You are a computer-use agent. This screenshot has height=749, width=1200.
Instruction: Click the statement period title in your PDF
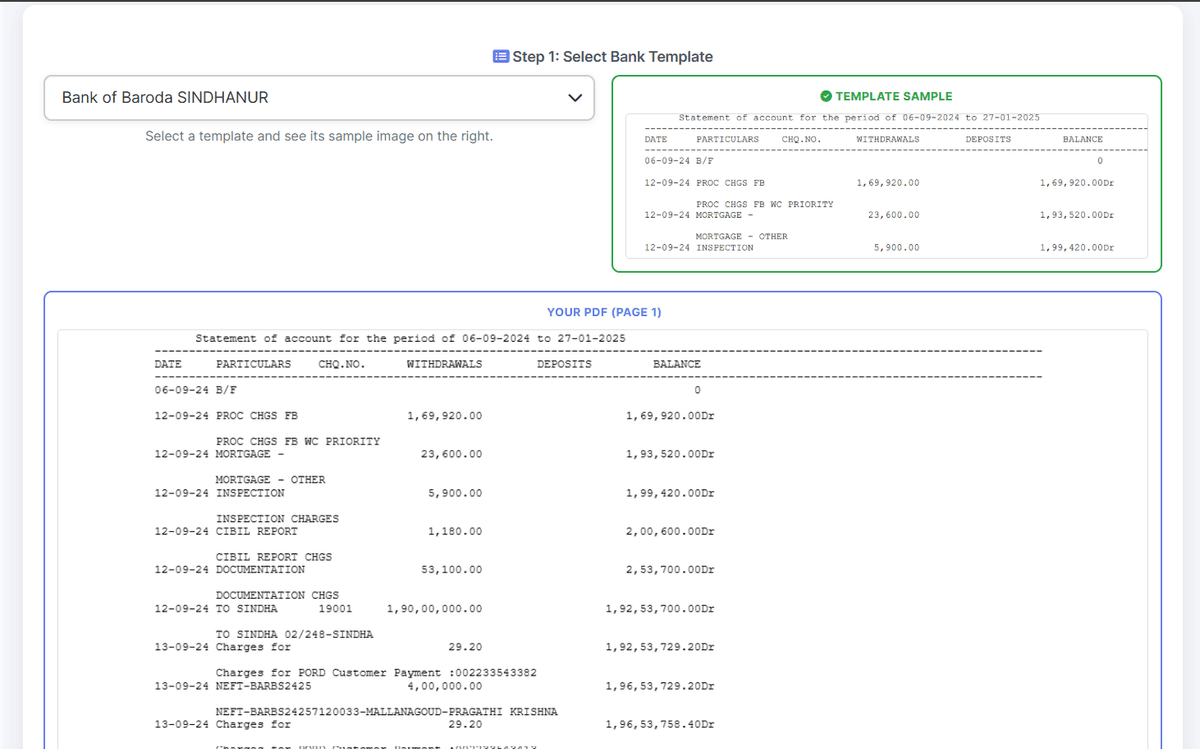tap(410, 339)
